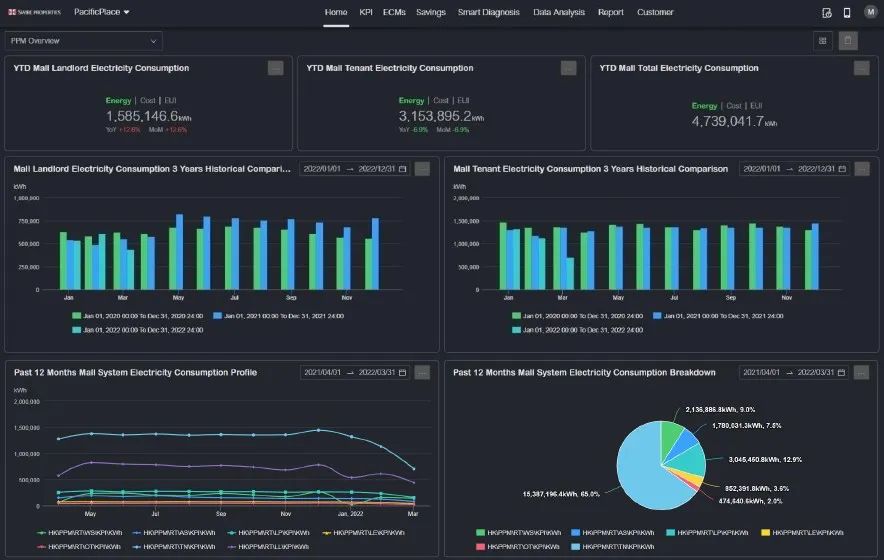884x560 pixels.
Task: Expand the PacificPlace site dropdown
Action: [x=101, y=12]
